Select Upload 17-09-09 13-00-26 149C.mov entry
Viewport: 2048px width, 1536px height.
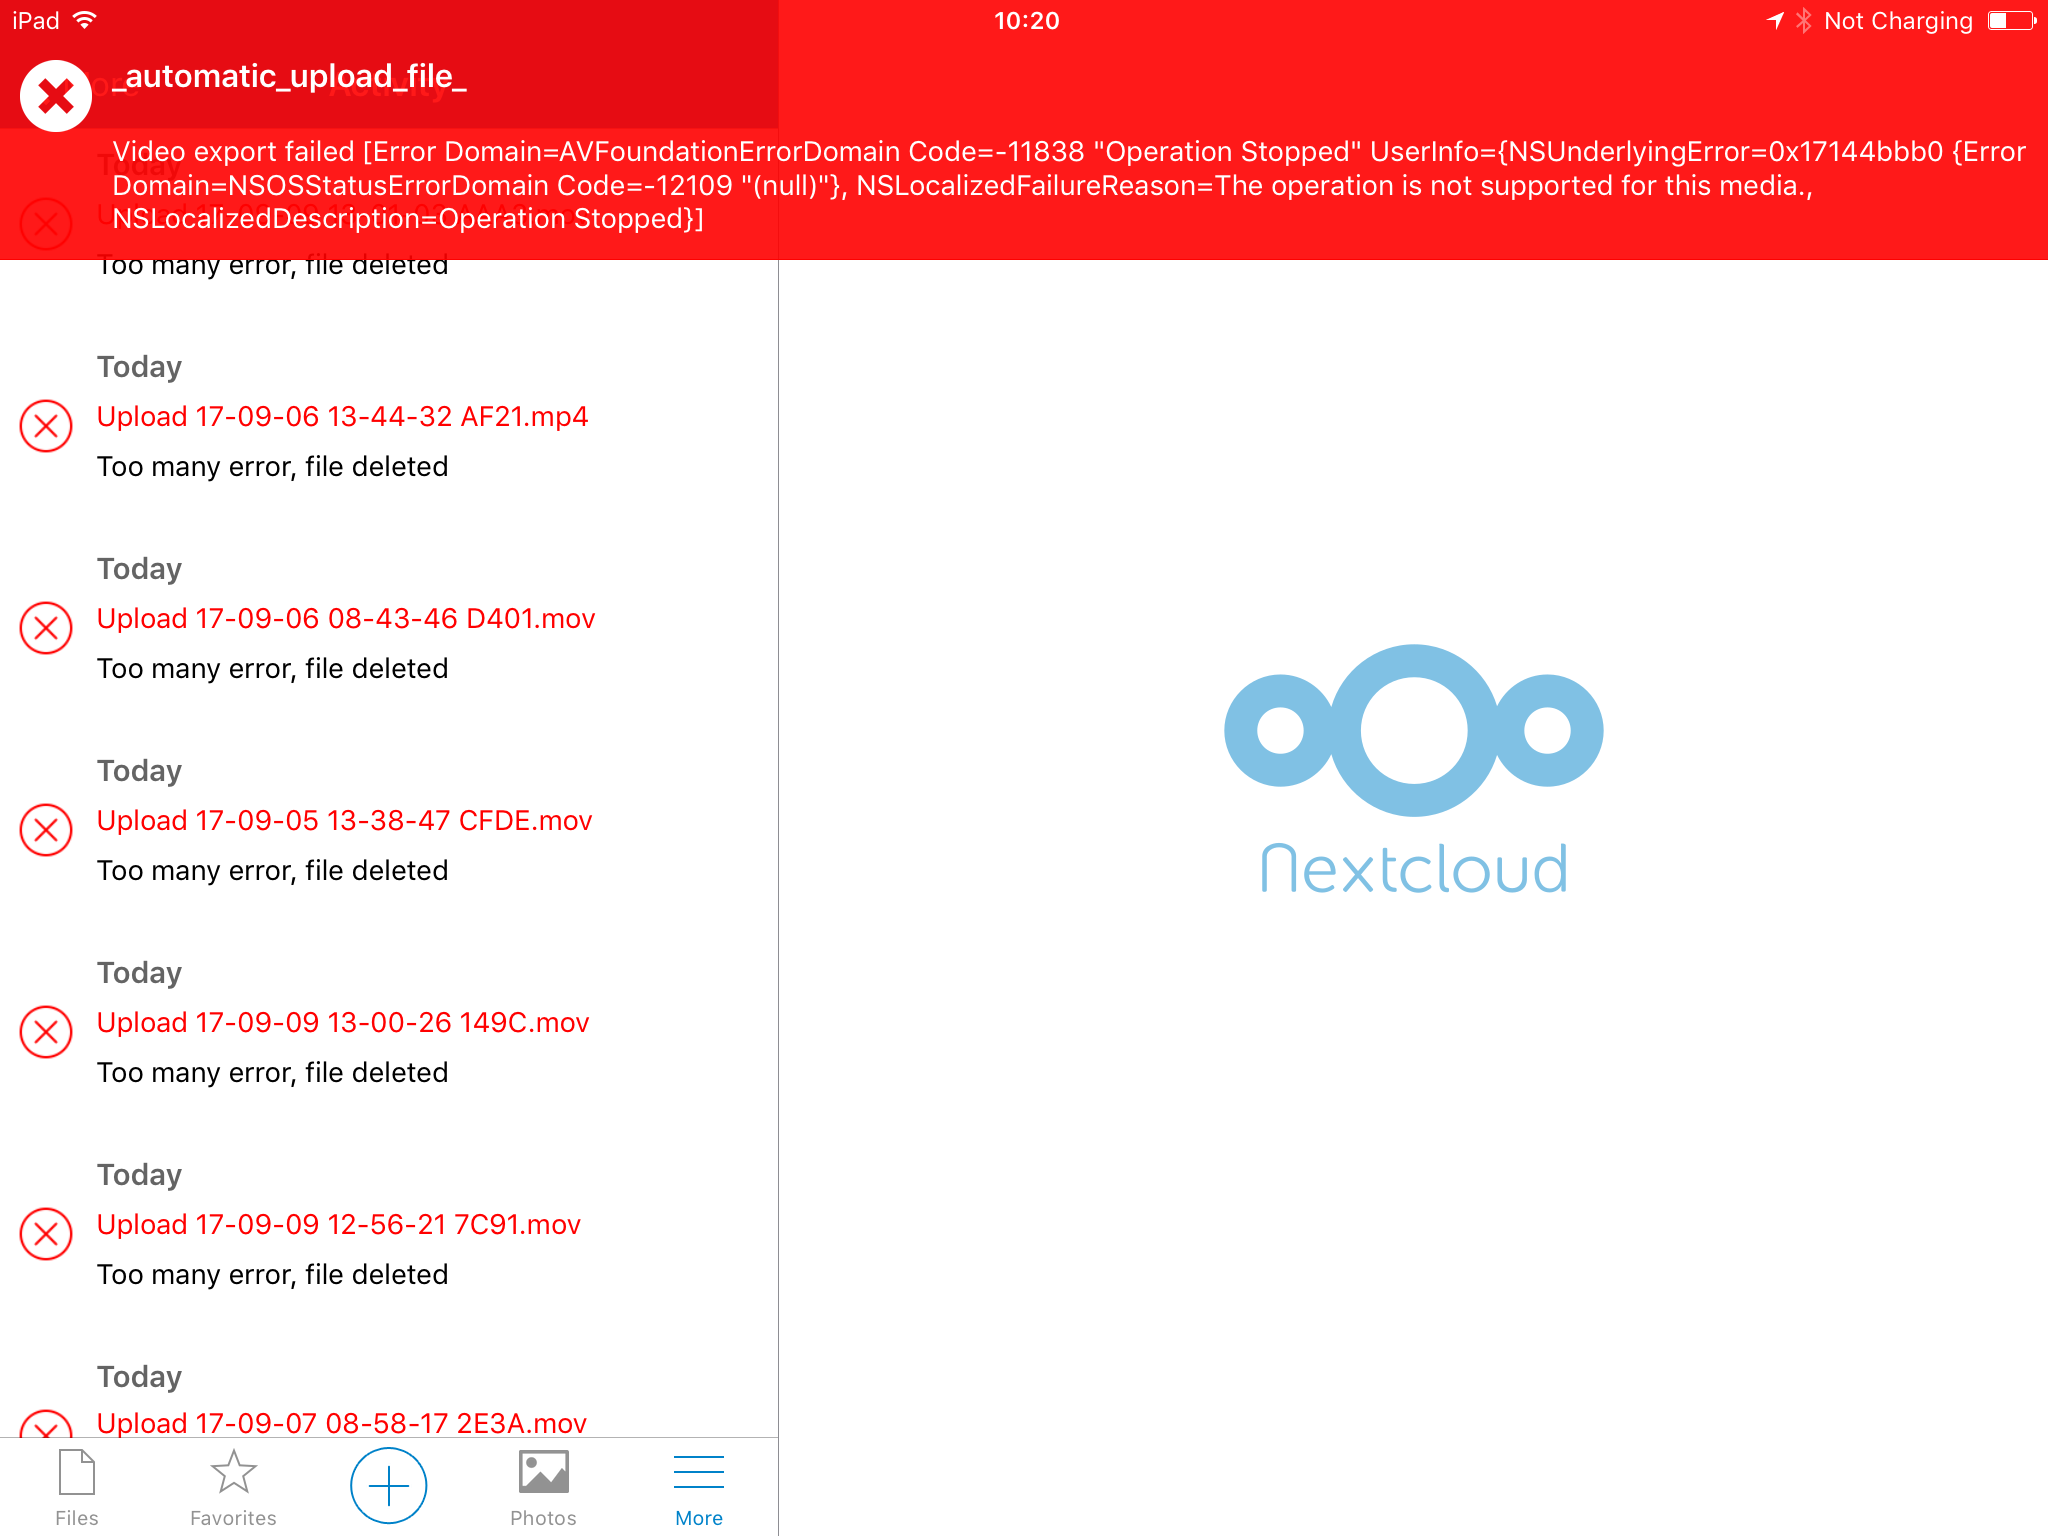(x=343, y=1022)
